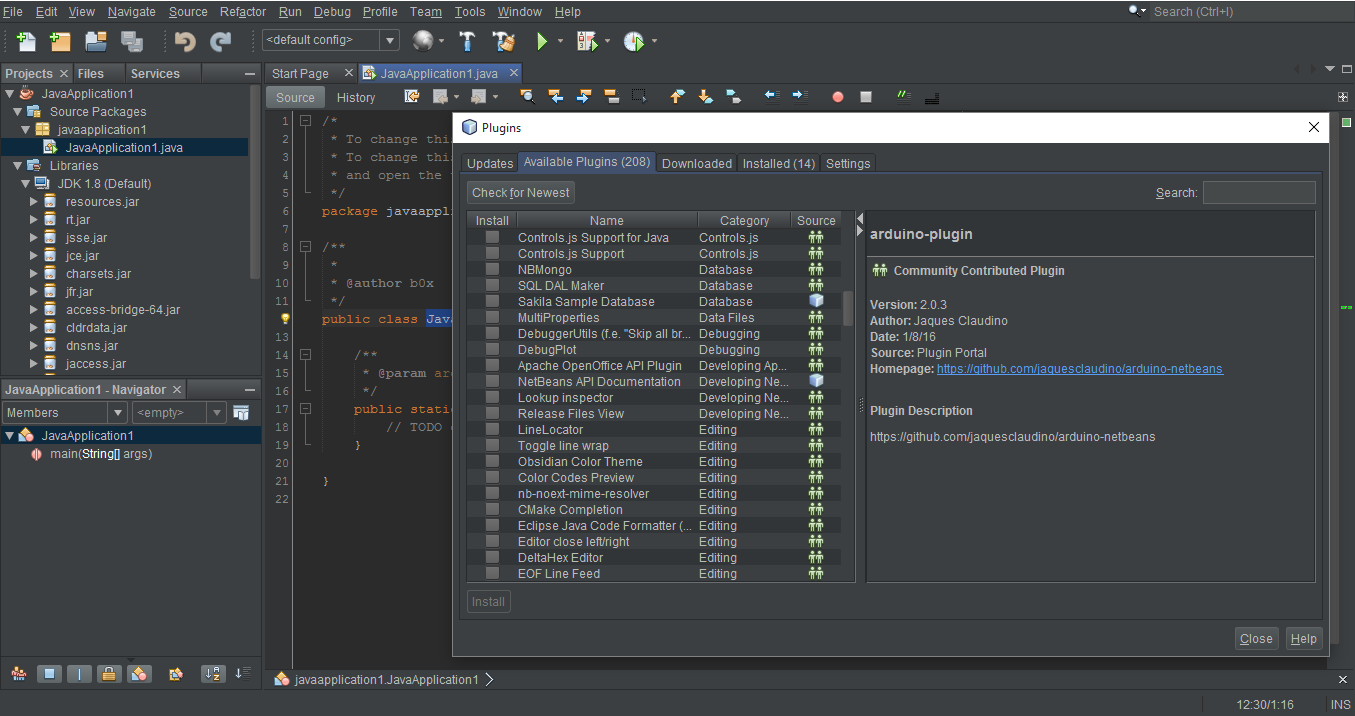This screenshot has height=716, width=1355.
Task: Check the install box for DeltaHex Editor
Action: (492, 558)
